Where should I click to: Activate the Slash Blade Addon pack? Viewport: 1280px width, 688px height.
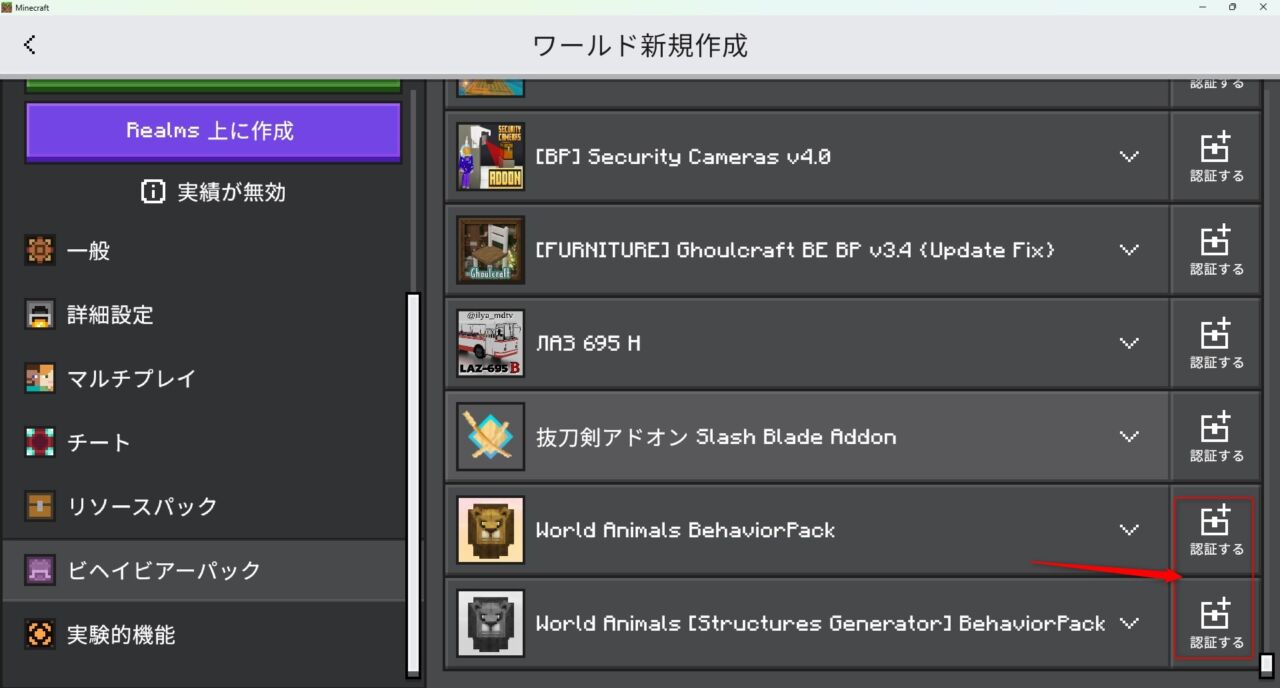1216,436
